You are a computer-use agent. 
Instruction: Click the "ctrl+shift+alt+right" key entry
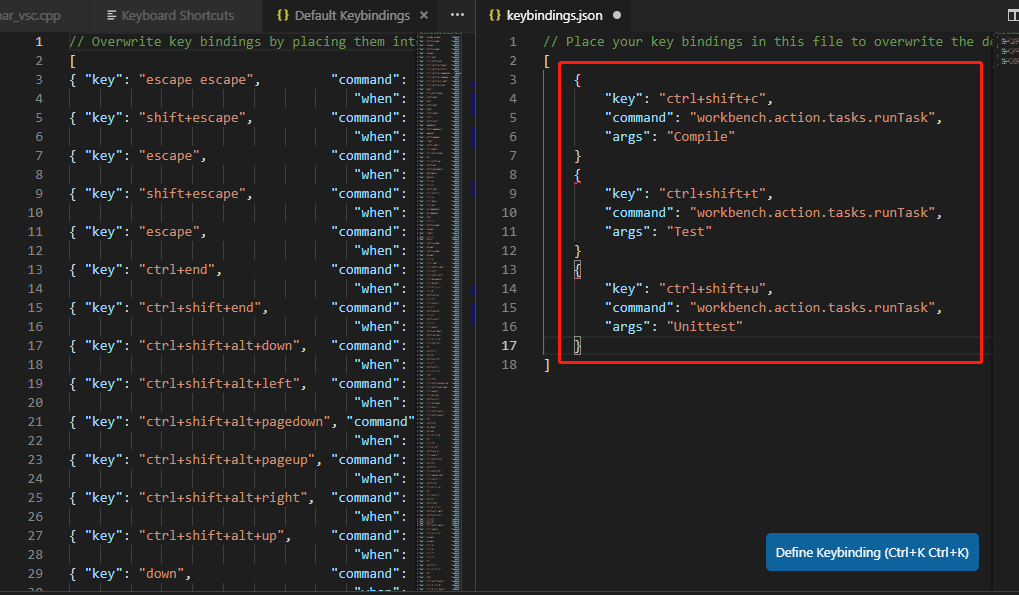pyautogui.click(x=226, y=498)
